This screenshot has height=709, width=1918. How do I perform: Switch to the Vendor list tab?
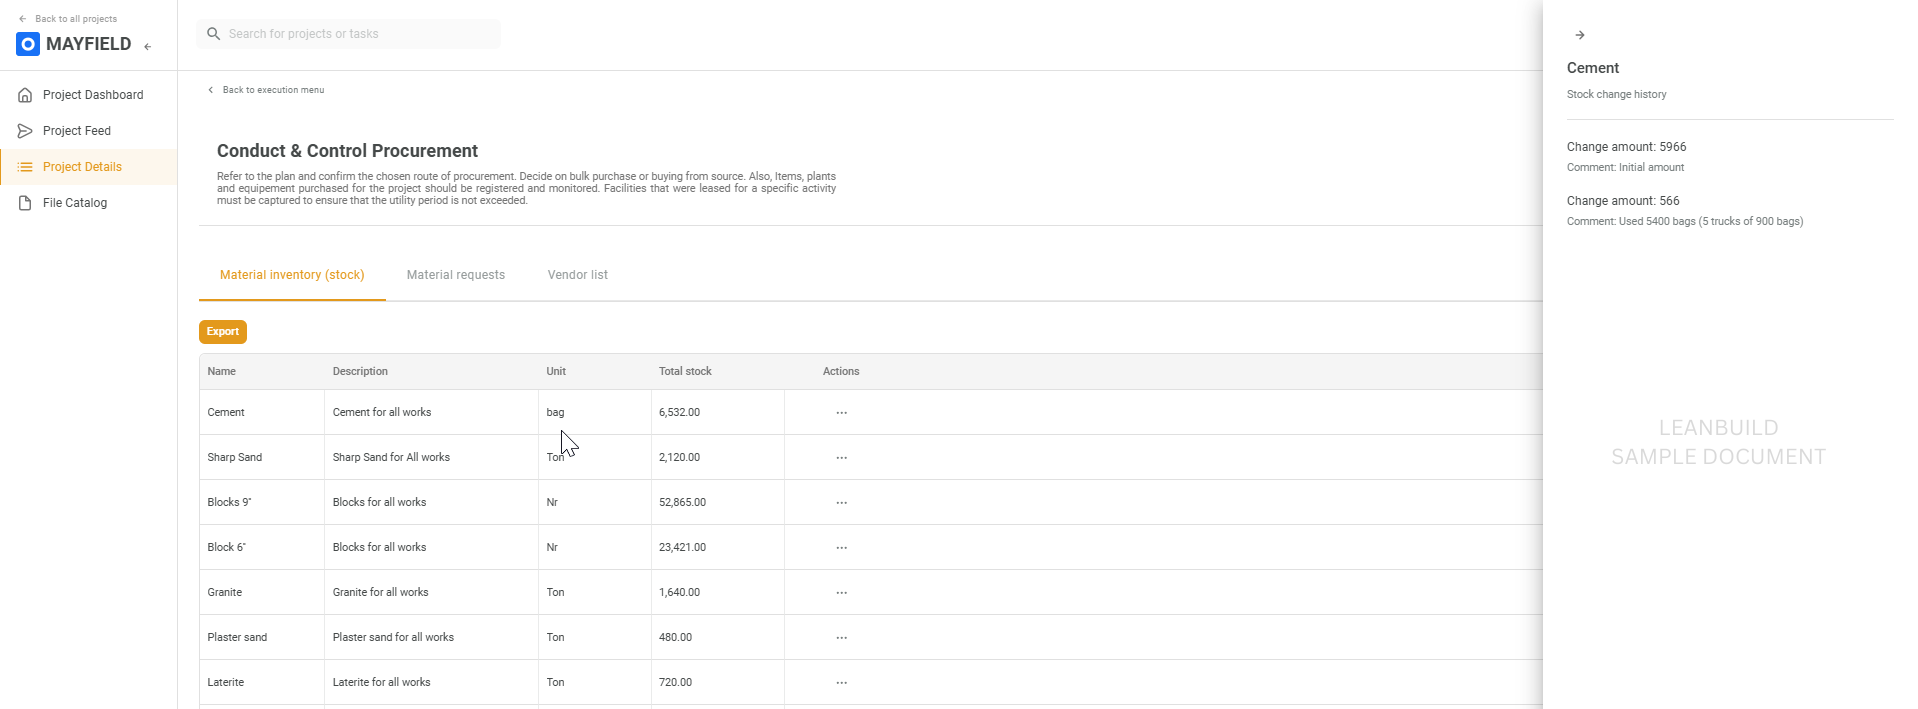[577, 275]
